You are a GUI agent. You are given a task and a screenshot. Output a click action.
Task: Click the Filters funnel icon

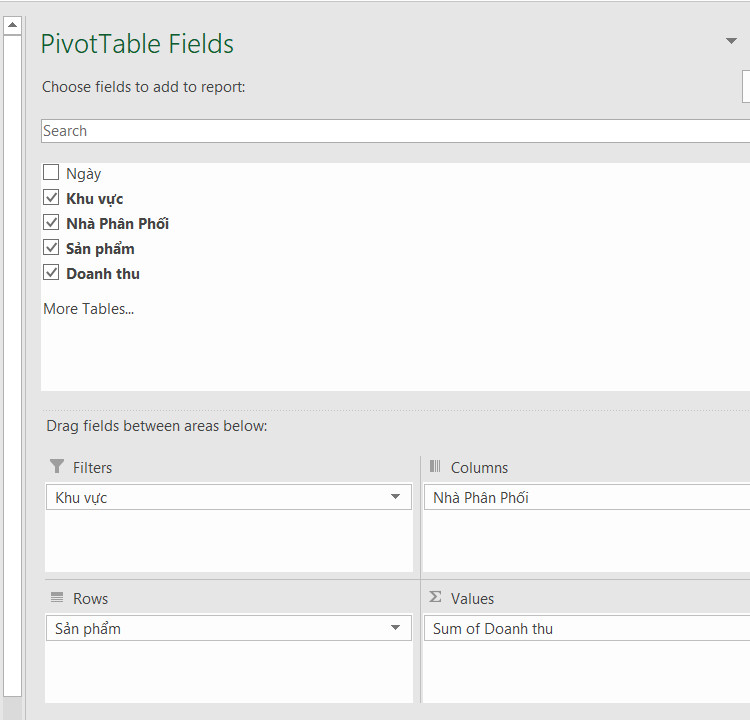pyautogui.click(x=57, y=466)
